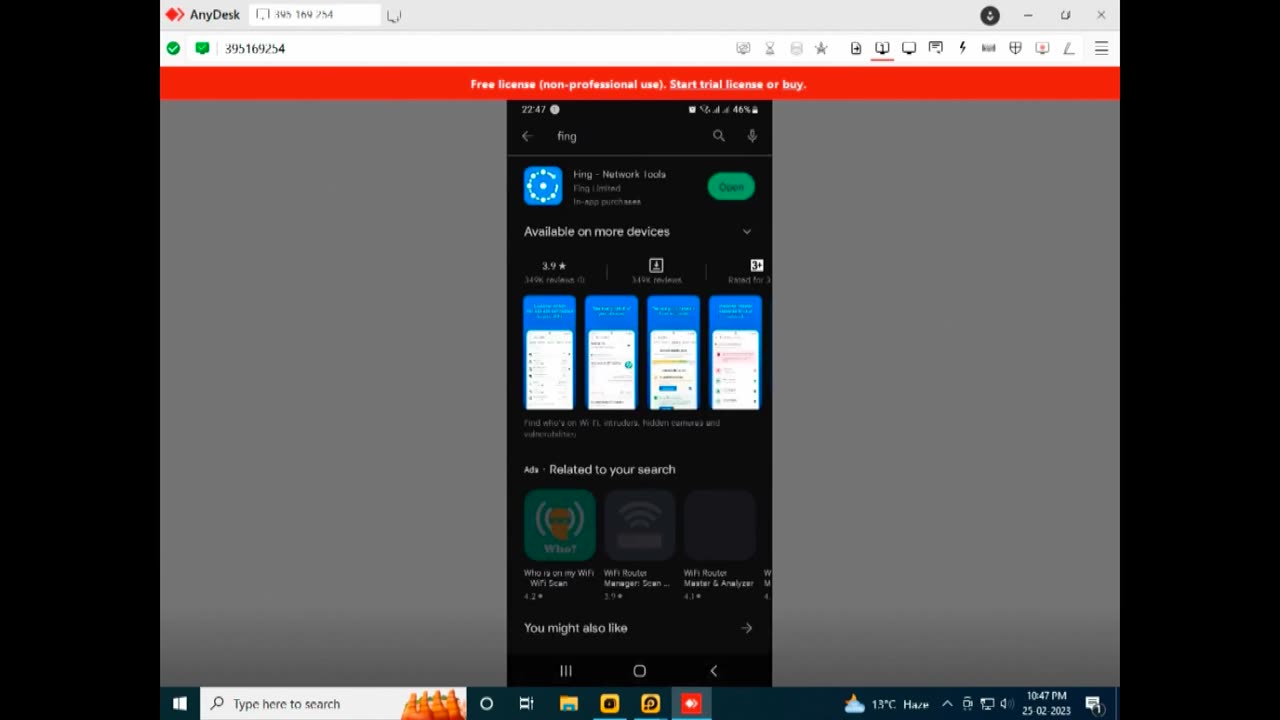Open the AnyDesk display settings monitor icon
This screenshot has width=1280, height=720.
[909, 48]
